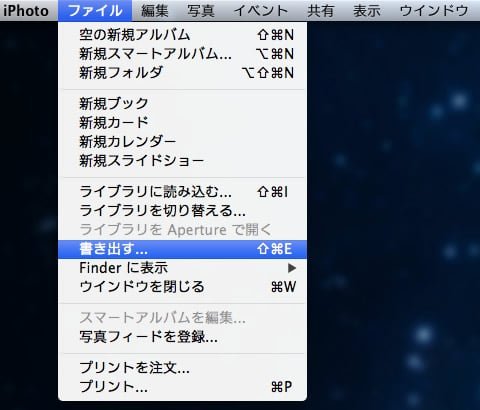The height and width of the screenshot is (410, 480).
Task: Expand the Finder に表示 submenu
Action: [182, 268]
